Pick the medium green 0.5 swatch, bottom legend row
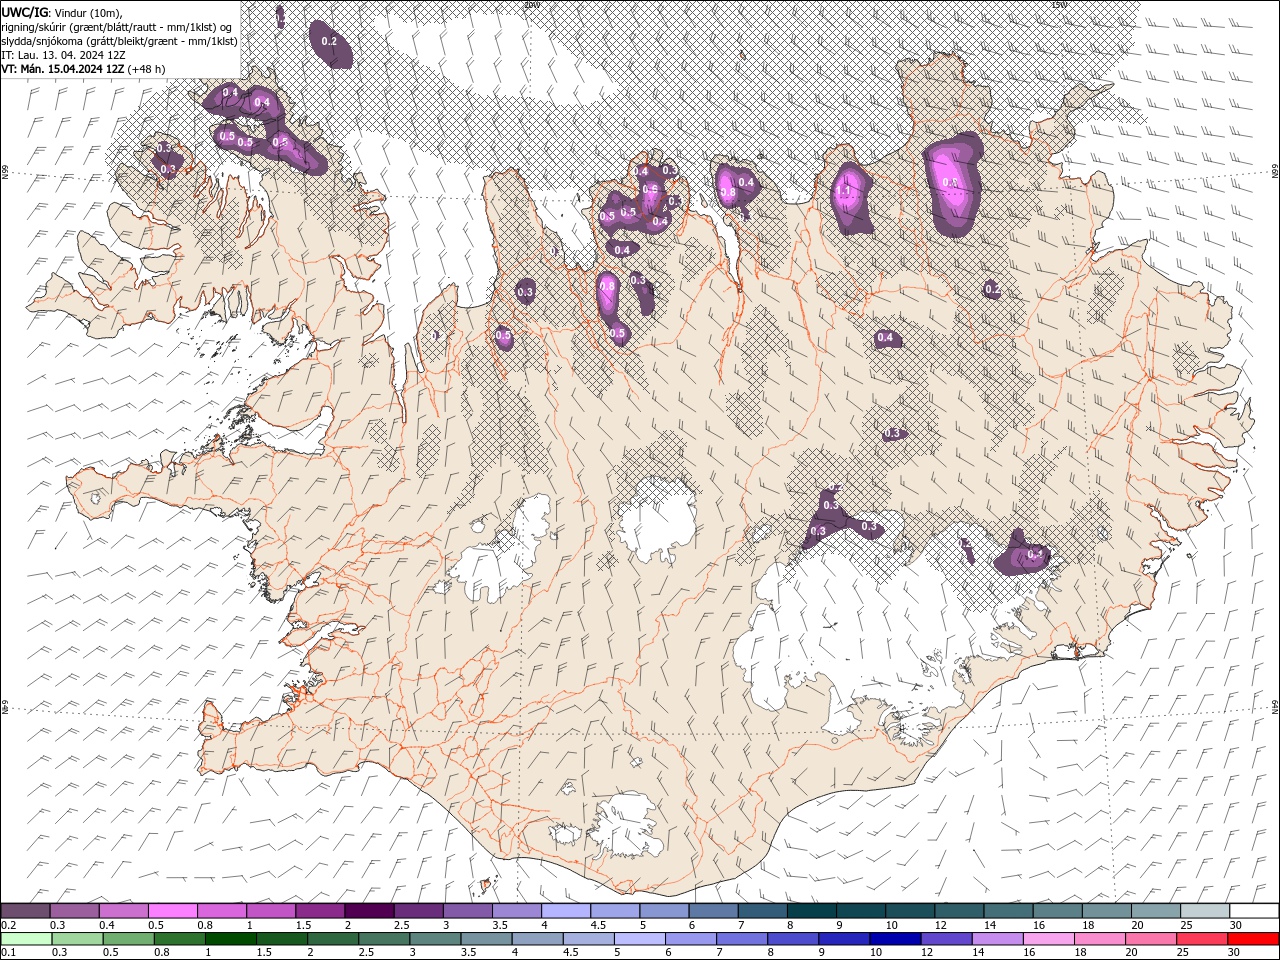 129,939
